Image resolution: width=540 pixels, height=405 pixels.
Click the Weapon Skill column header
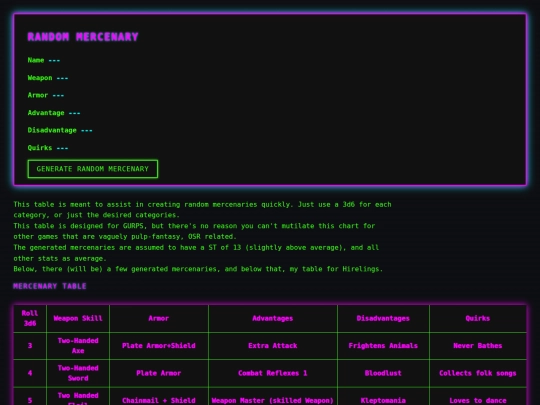click(78, 318)
